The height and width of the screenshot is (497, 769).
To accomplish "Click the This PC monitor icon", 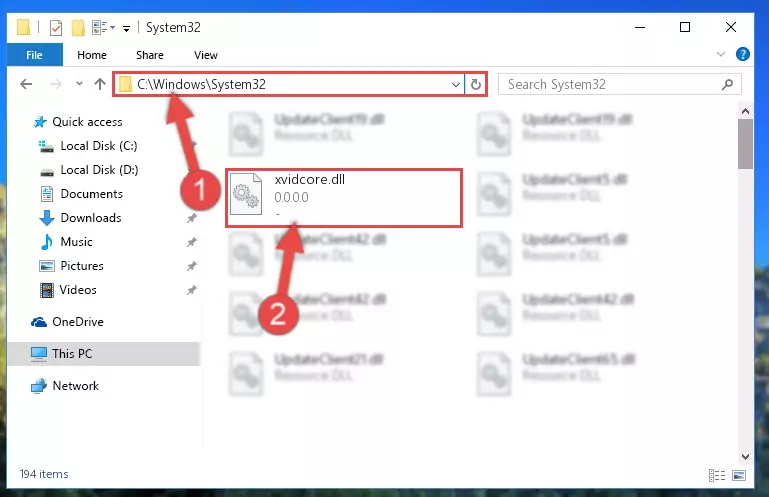I will click(x=39, y=354).
